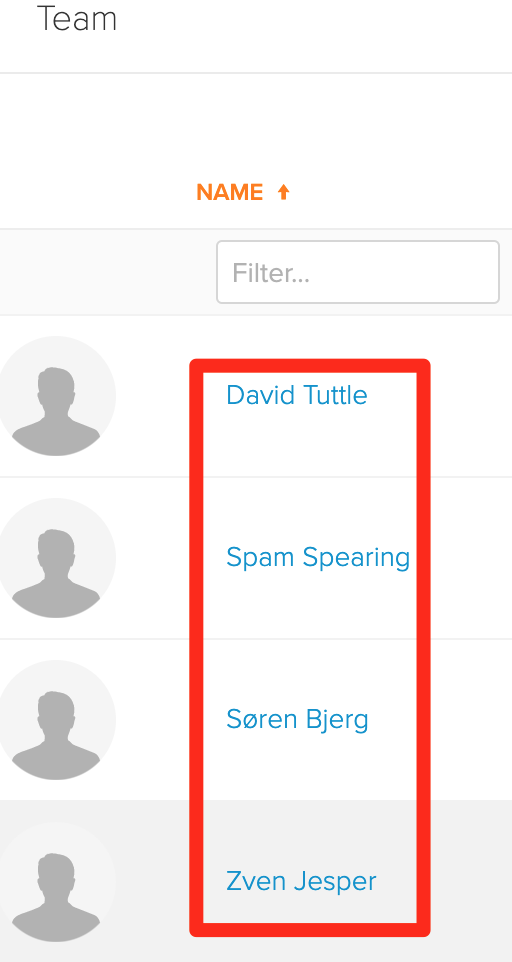Select the Søren Bjerg table row
Screen dimensions: 512x962
[256, 720]
